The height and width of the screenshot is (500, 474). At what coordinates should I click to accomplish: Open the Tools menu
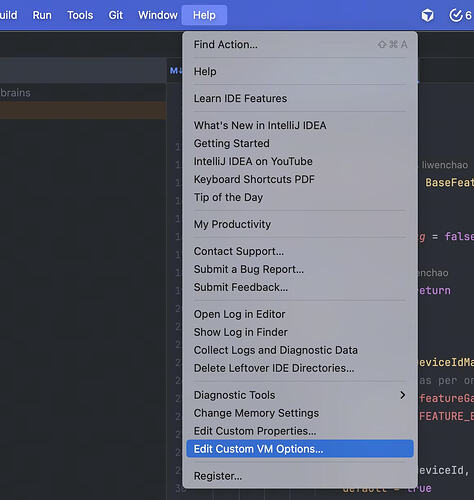point(80,15)
